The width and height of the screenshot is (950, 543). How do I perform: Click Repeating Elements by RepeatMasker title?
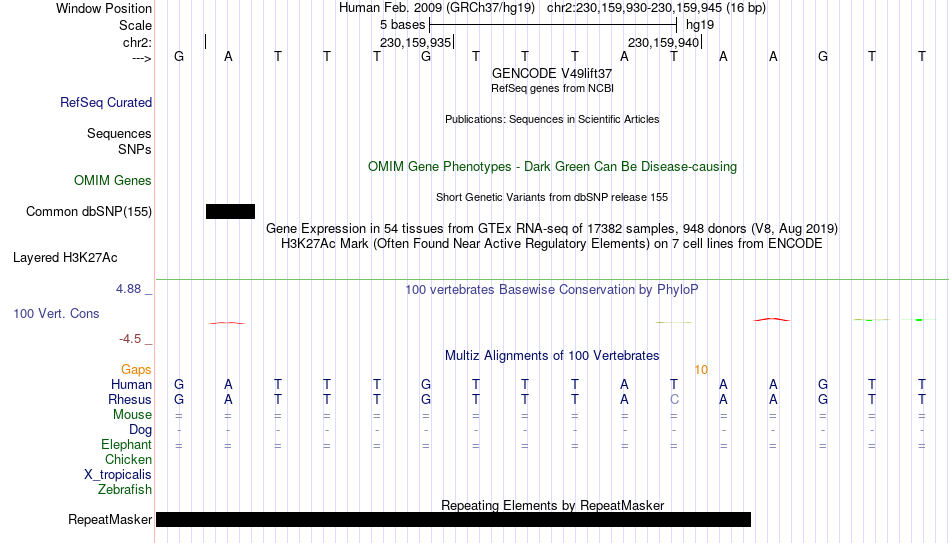[552, 505]
